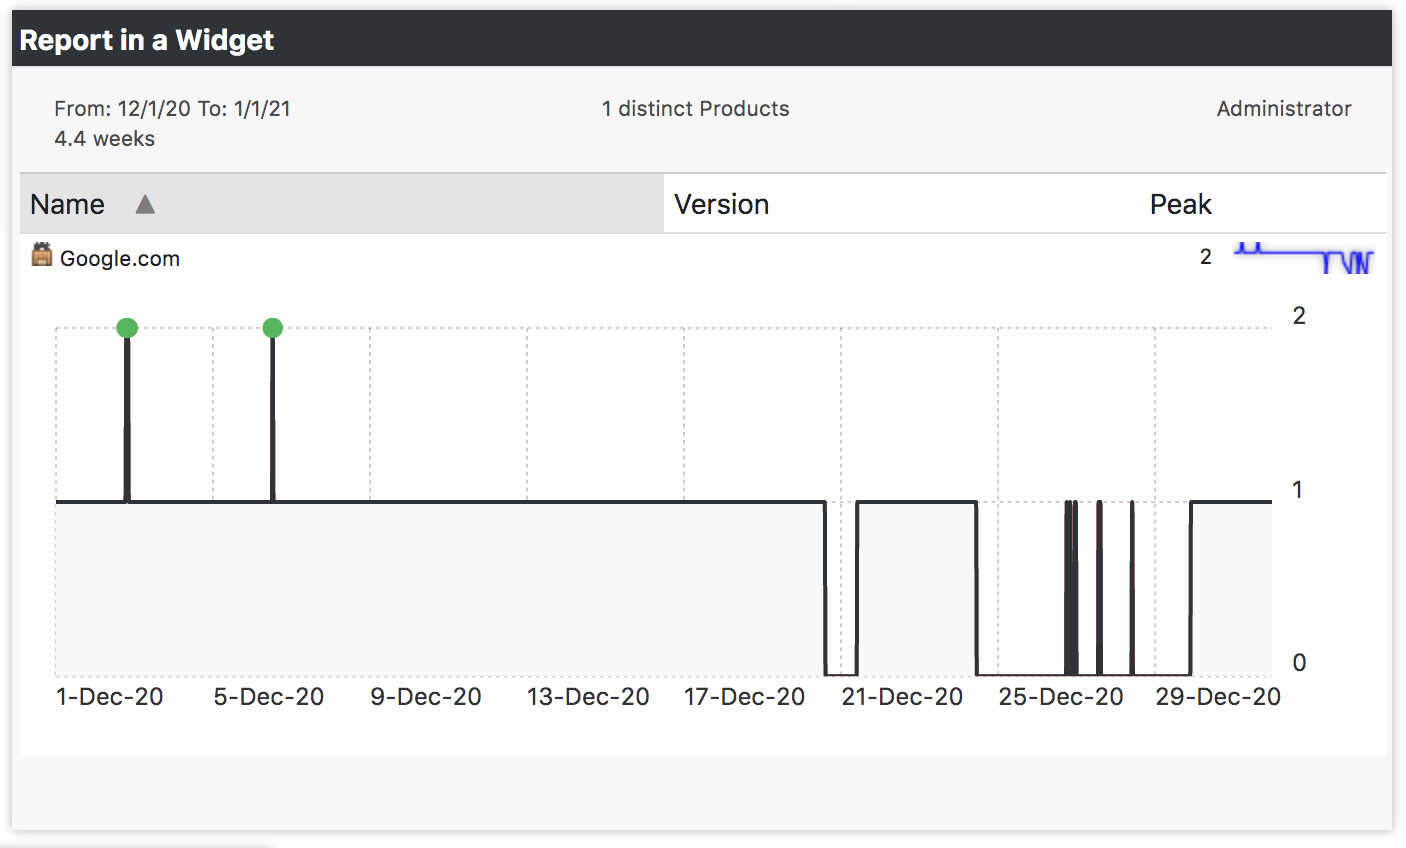The image size is (1406, 848).
Task: Click the 29-Dec-20 date axis label
Action: coord(1218,697)
